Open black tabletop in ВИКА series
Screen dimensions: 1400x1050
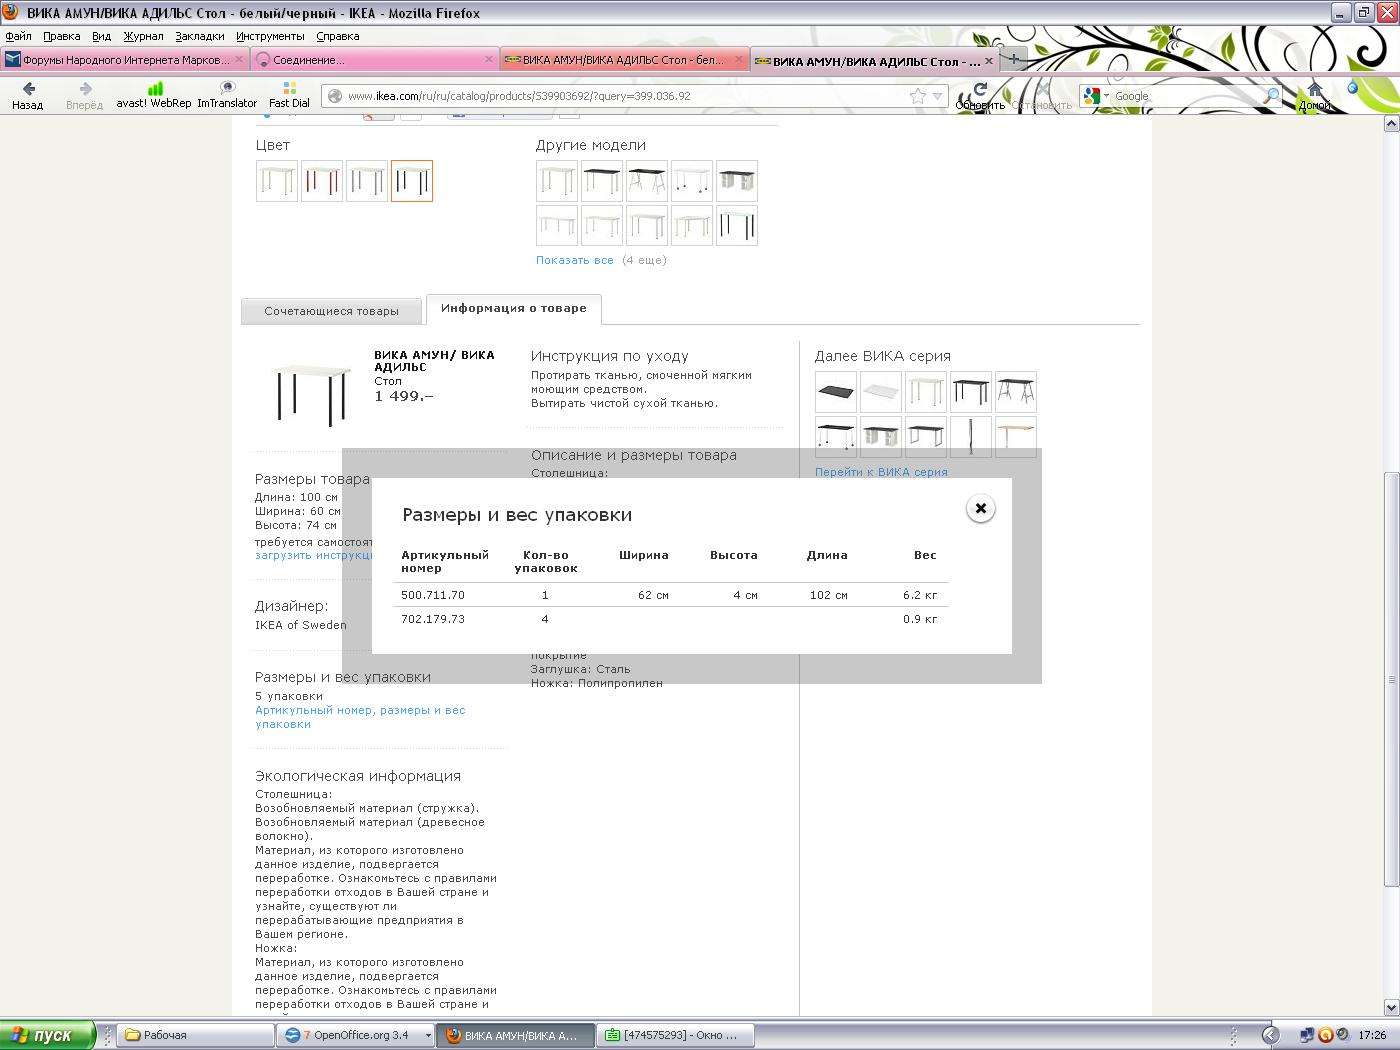click(x=836, y=392)
